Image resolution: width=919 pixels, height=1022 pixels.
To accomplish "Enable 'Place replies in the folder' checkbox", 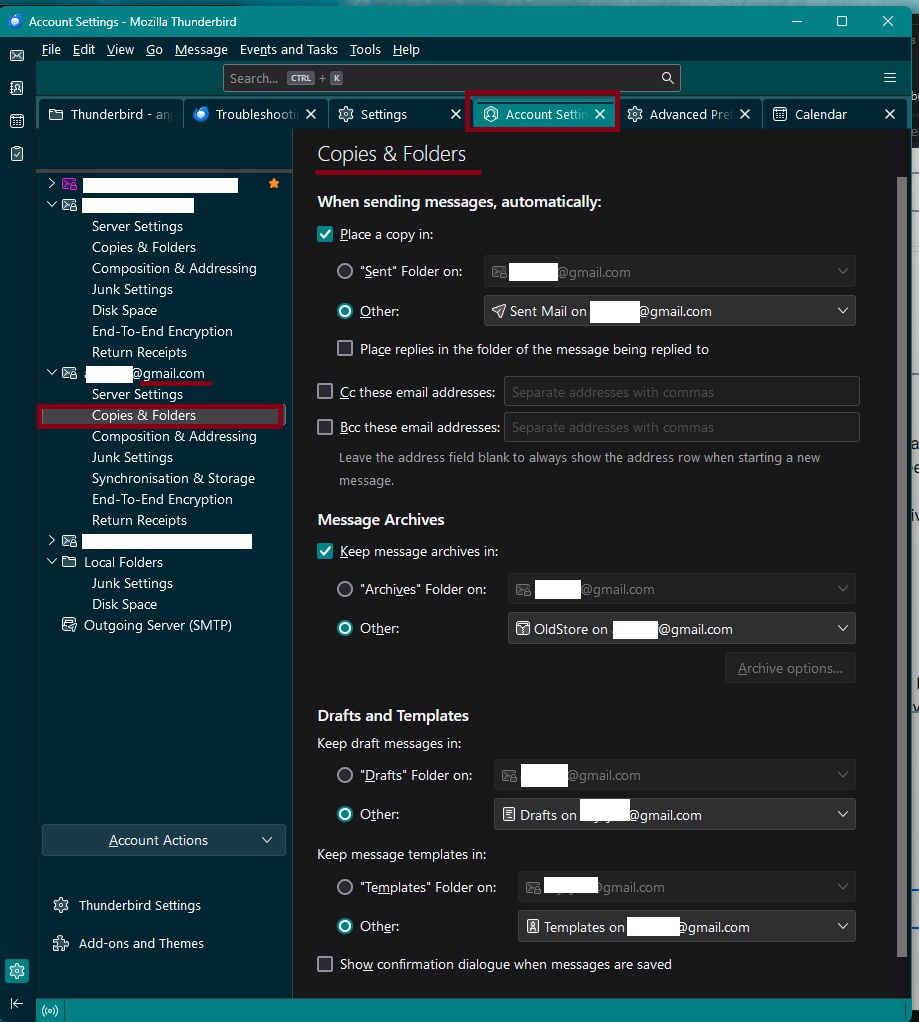I will click(x=345, y=348).
